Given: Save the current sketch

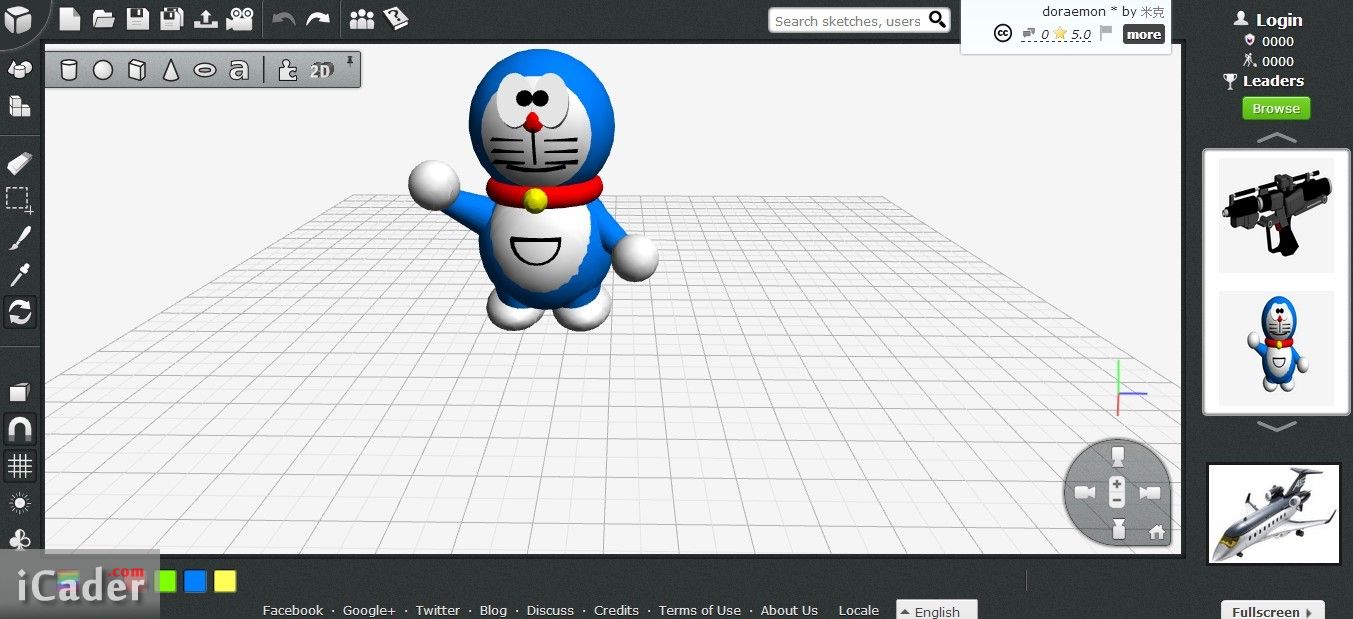Looking at the screenshot, I should coord(137,18).
